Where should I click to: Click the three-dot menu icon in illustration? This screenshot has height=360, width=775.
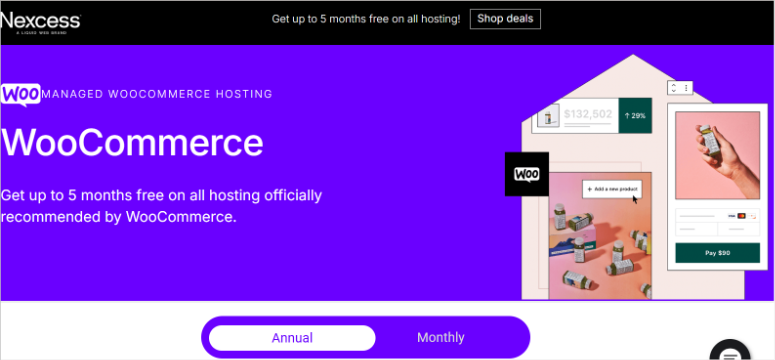pos(686,88)
